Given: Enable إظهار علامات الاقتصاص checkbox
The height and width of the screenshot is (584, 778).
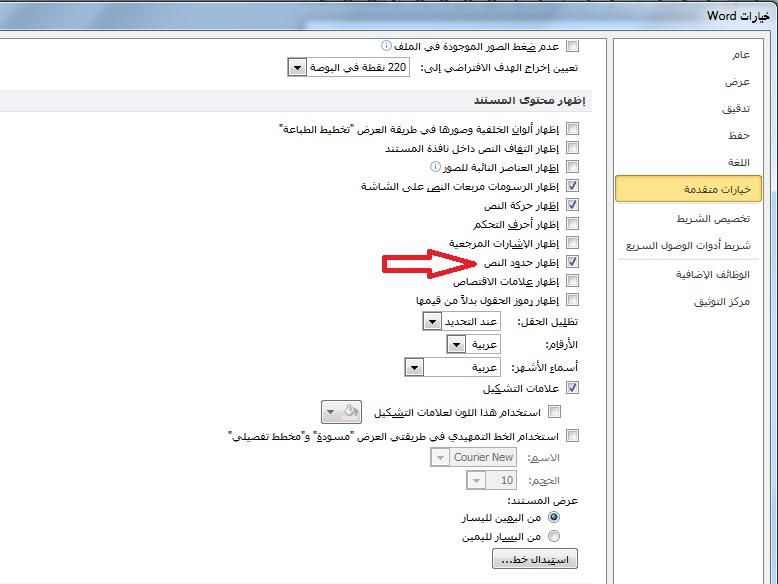Looking at the screenshot, I should 572,281.
